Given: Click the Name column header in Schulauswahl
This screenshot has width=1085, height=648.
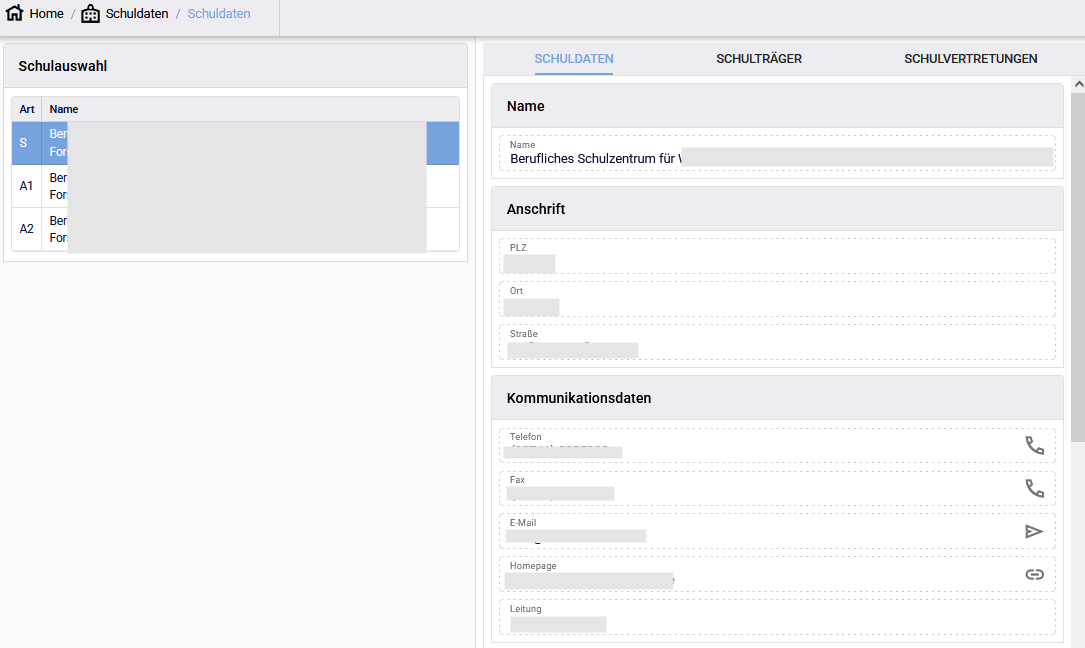Looking at the screenshot, I should (x=64, y=109).
